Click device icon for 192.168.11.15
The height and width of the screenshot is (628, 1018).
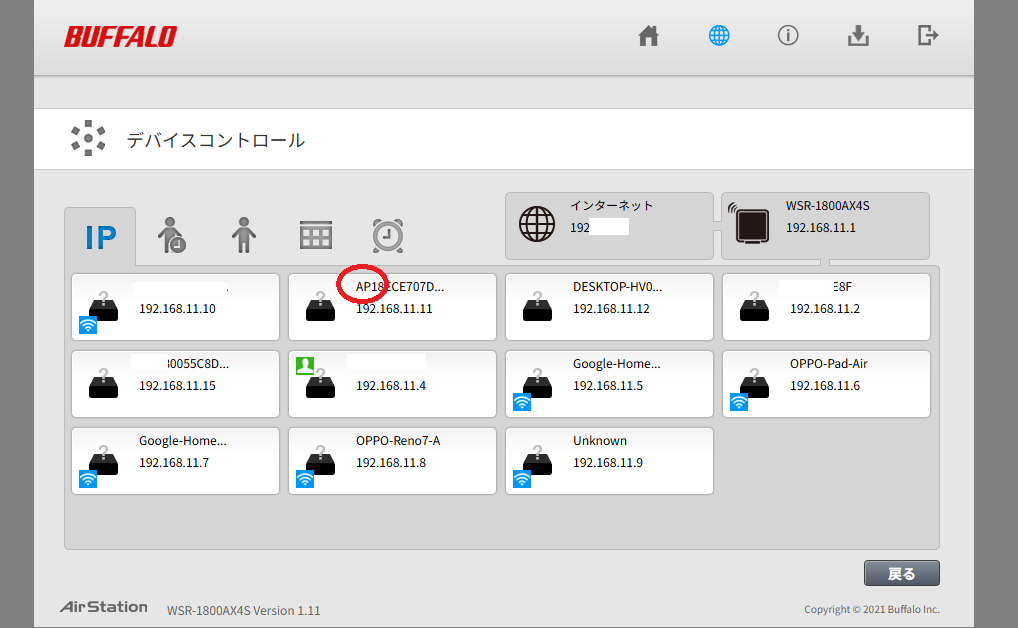[x=103, y=383]
